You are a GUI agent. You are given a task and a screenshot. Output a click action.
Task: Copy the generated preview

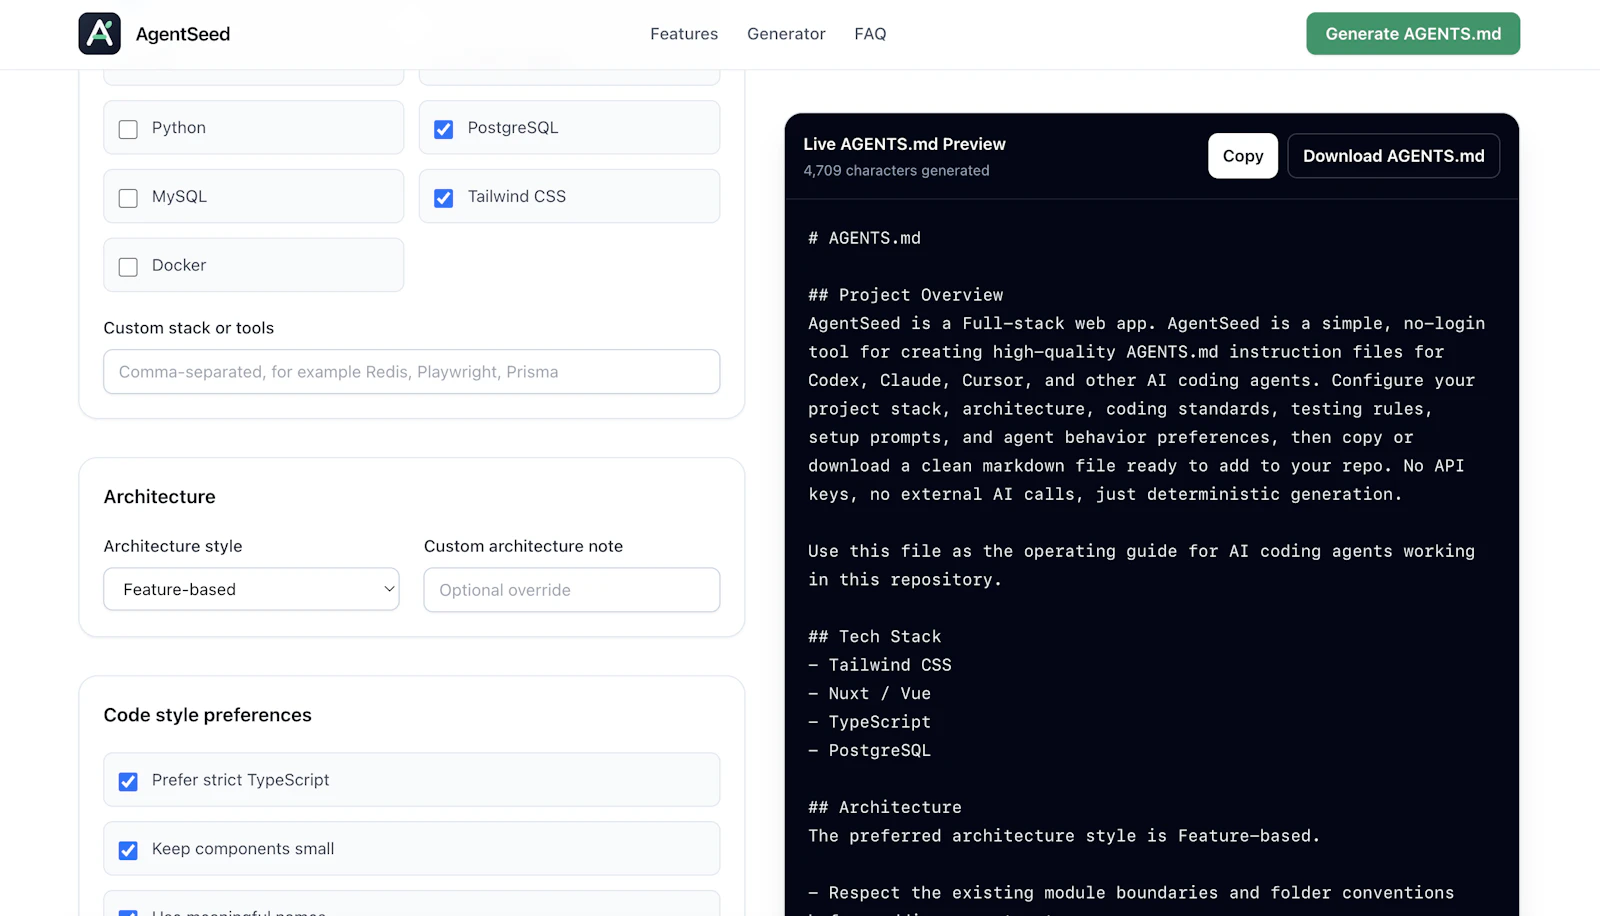tap(1243, 156)
